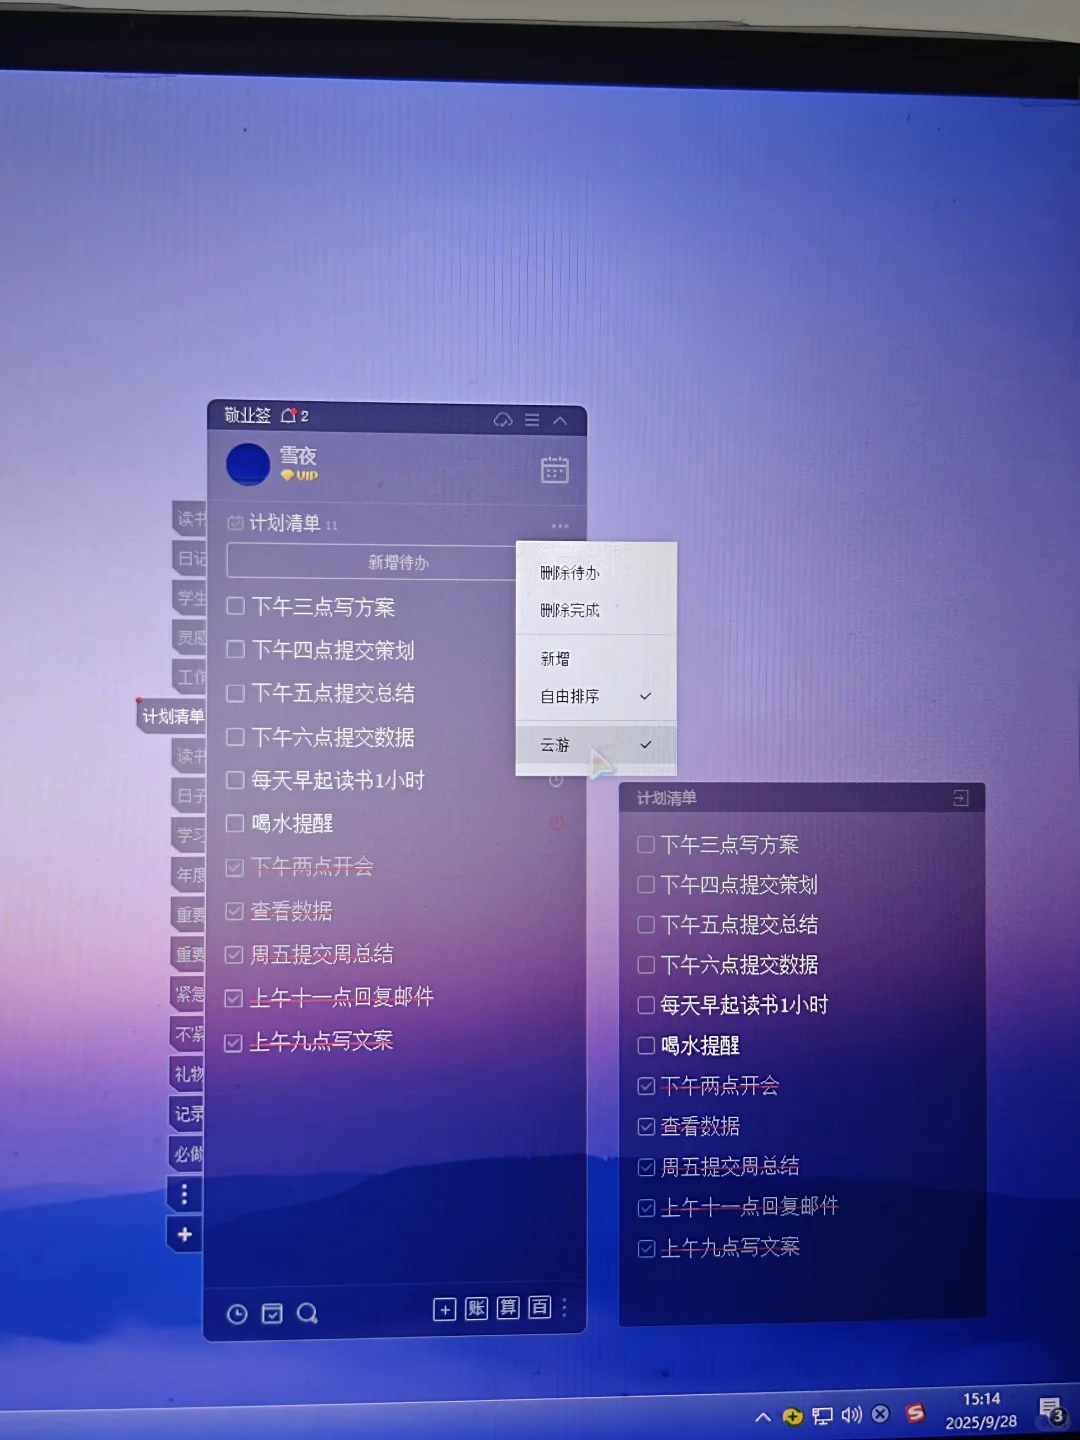Select the clock reminder icon in bottom toolbar
This screenshot has height=1440, width=1080.
[x=236, y=1314]
